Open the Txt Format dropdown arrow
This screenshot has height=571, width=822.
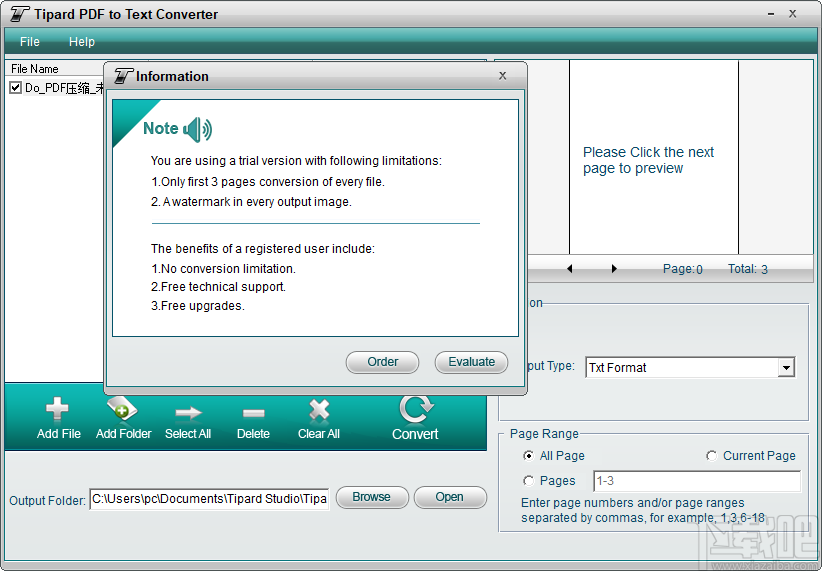click(x=786, y=368)
